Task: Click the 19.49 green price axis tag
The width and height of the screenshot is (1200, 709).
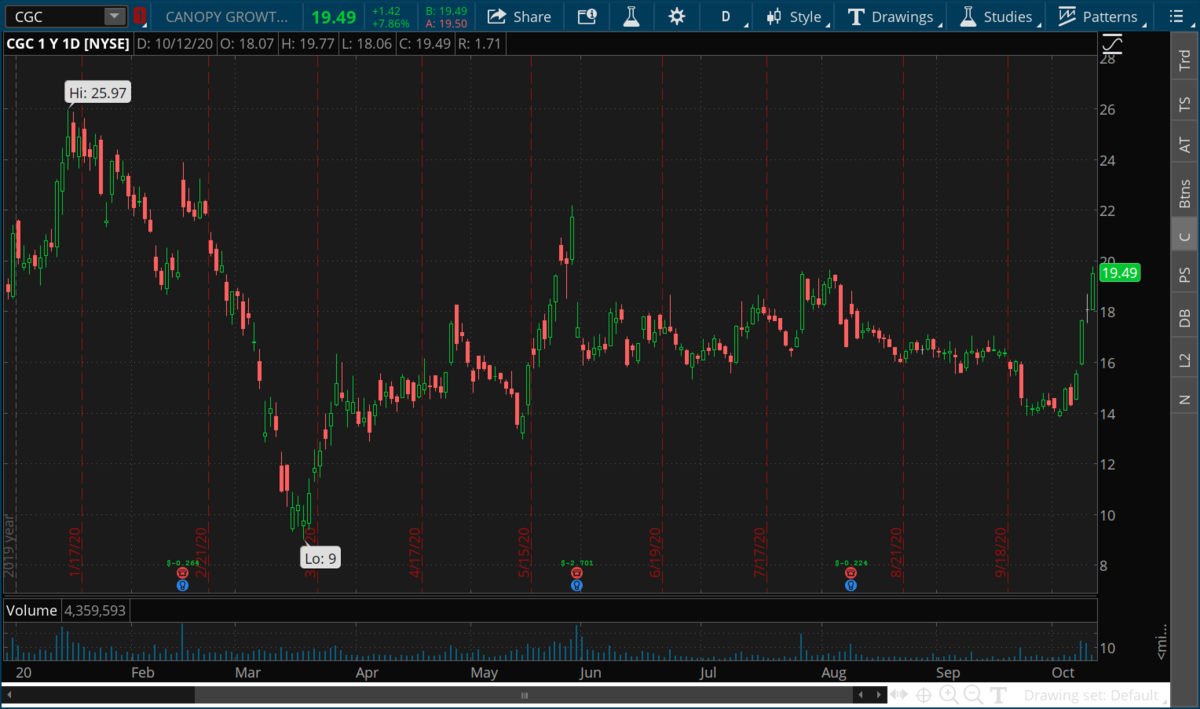Action: click(1122, 272)
